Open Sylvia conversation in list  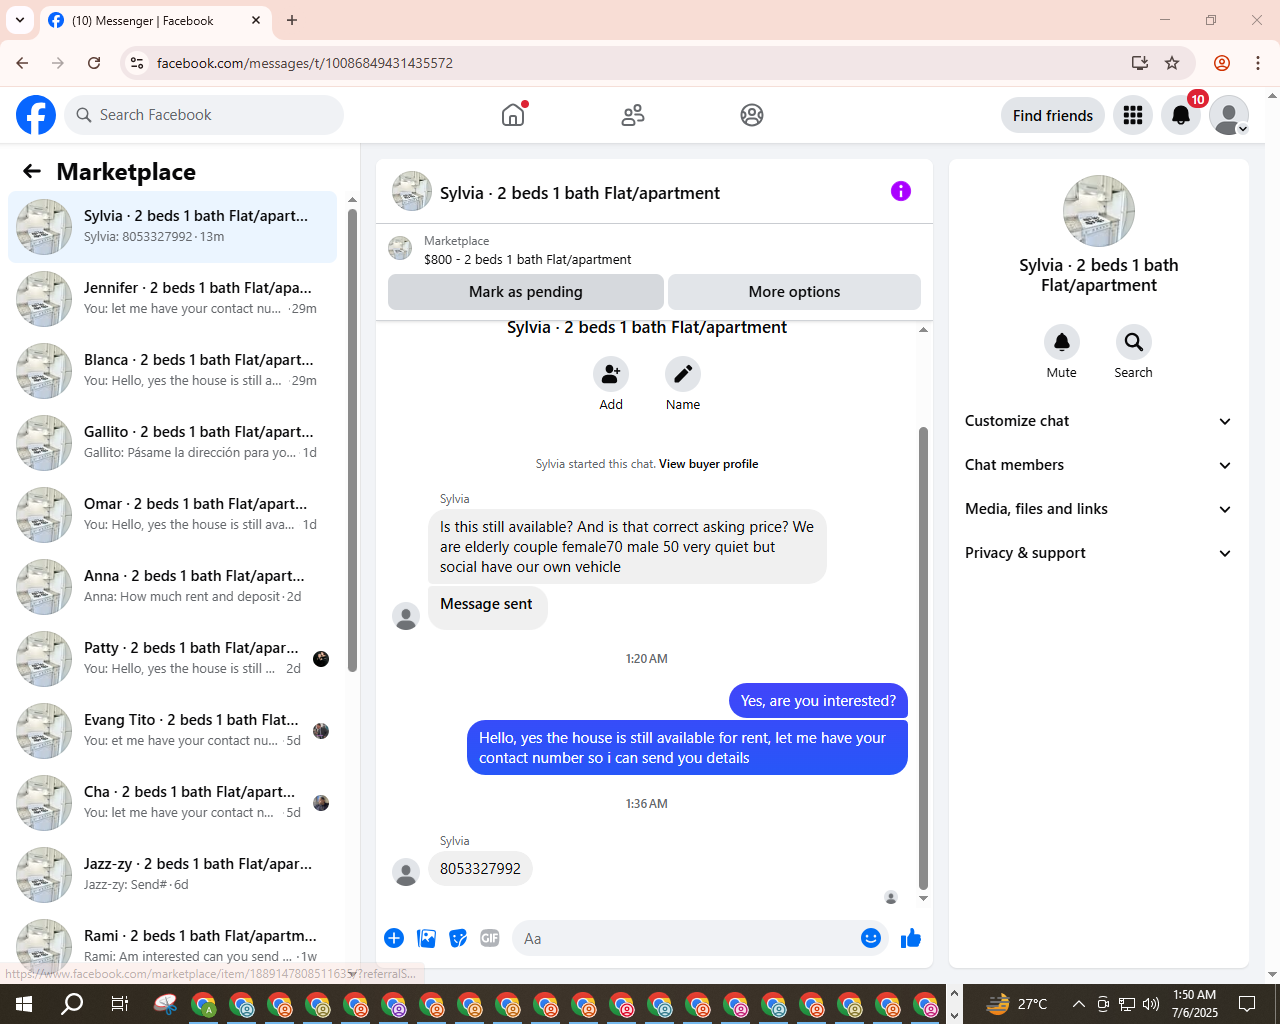click(x=172, y=227)
